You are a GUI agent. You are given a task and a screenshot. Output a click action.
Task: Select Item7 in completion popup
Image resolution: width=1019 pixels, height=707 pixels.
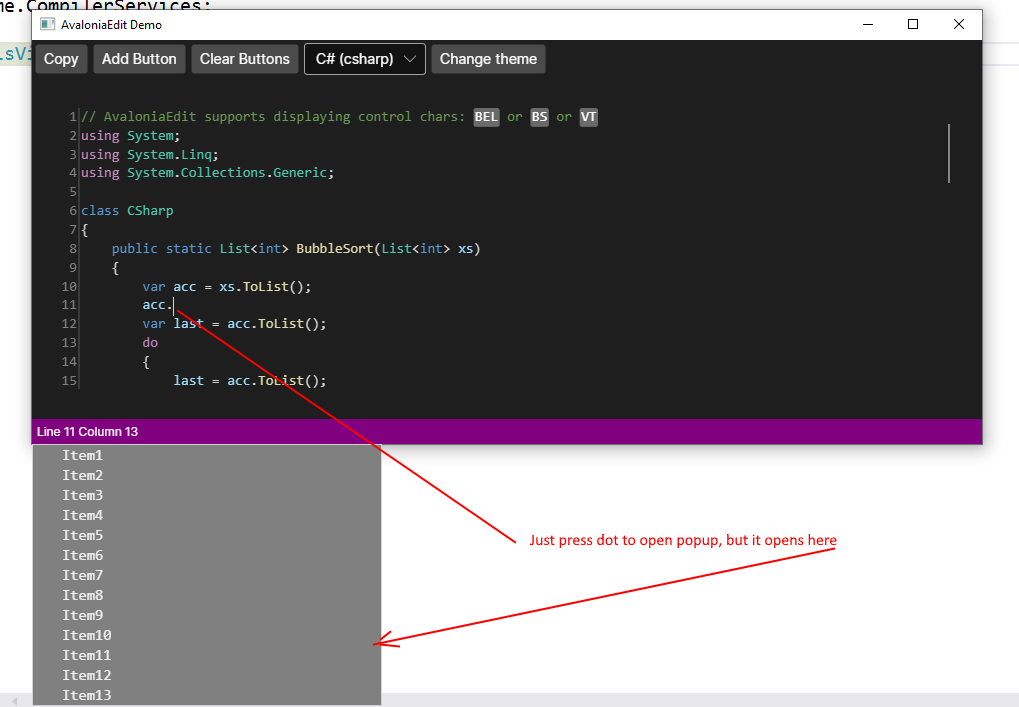point(207,576)
